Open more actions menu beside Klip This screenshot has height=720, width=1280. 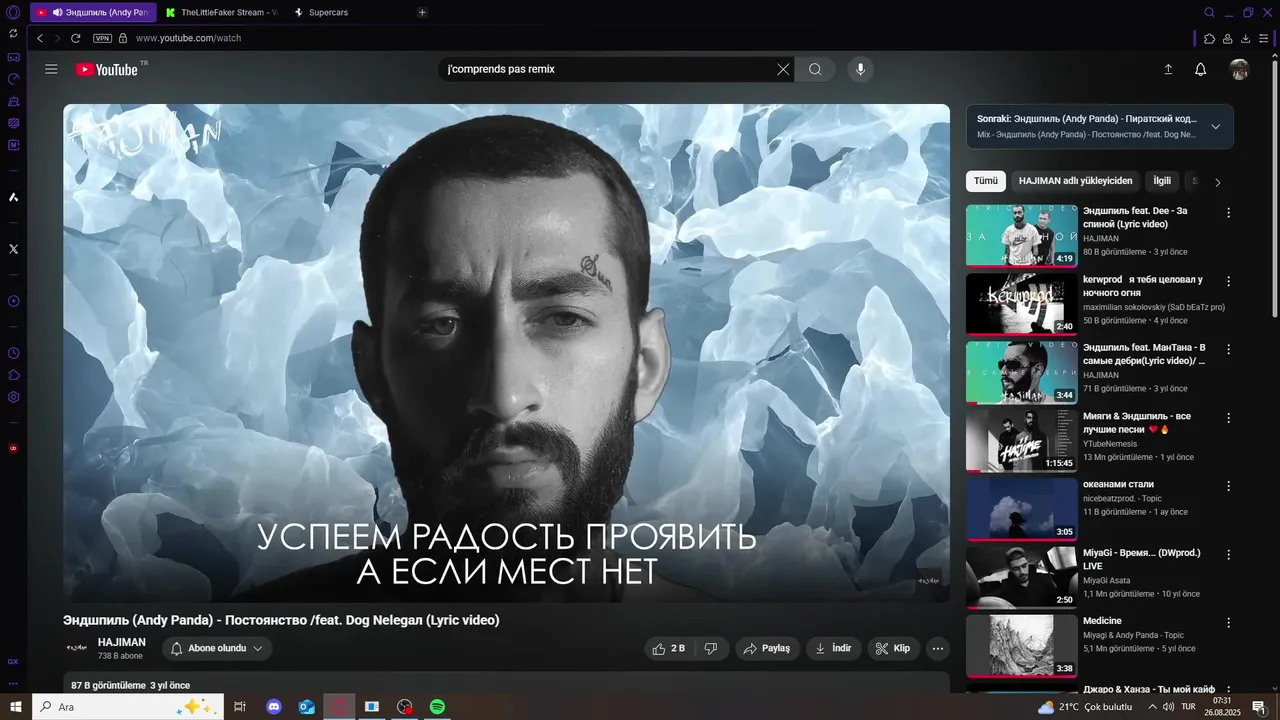(x=938, y=648)
